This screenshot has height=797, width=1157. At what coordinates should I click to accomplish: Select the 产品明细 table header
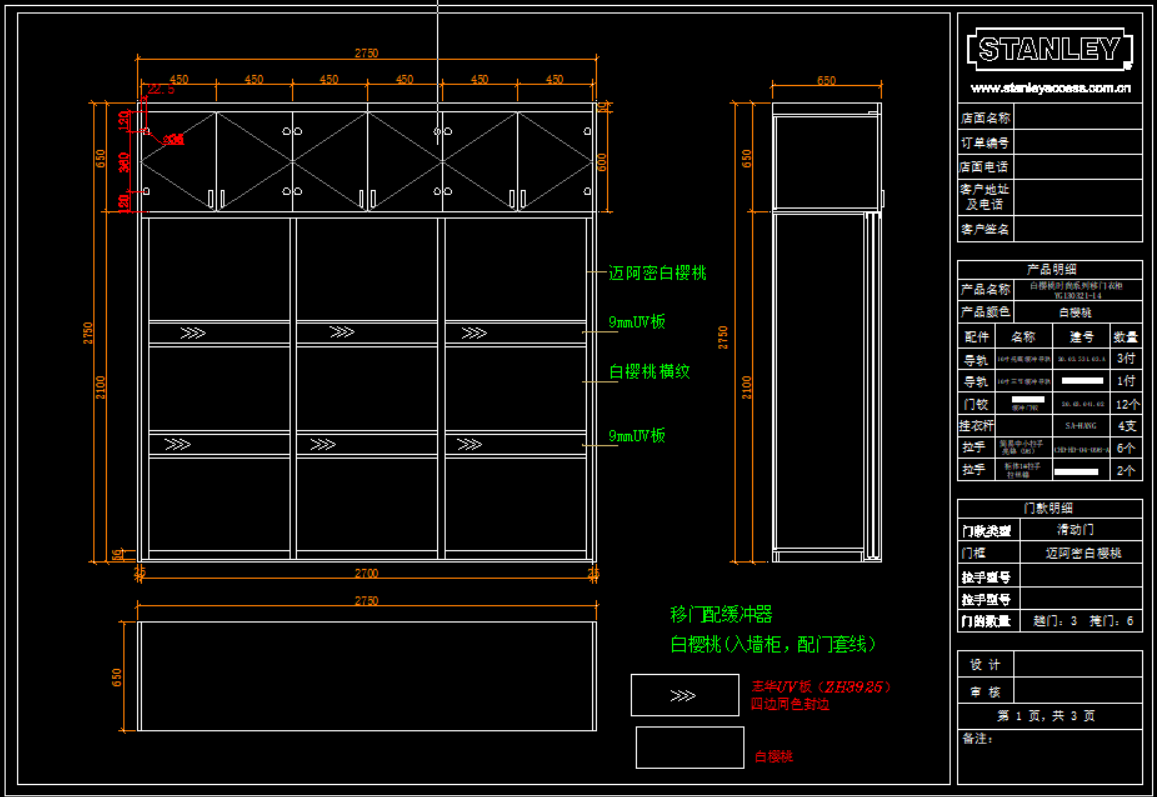1050,269
